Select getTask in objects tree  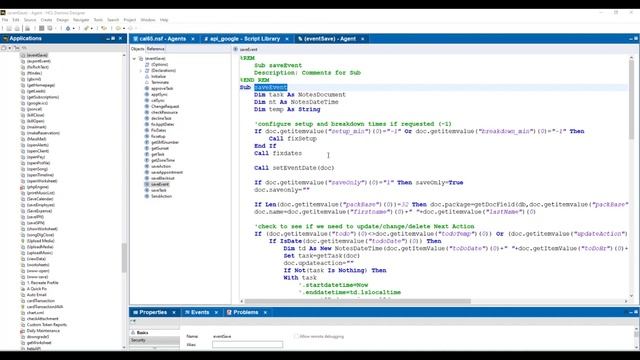(x=158, y=154)
